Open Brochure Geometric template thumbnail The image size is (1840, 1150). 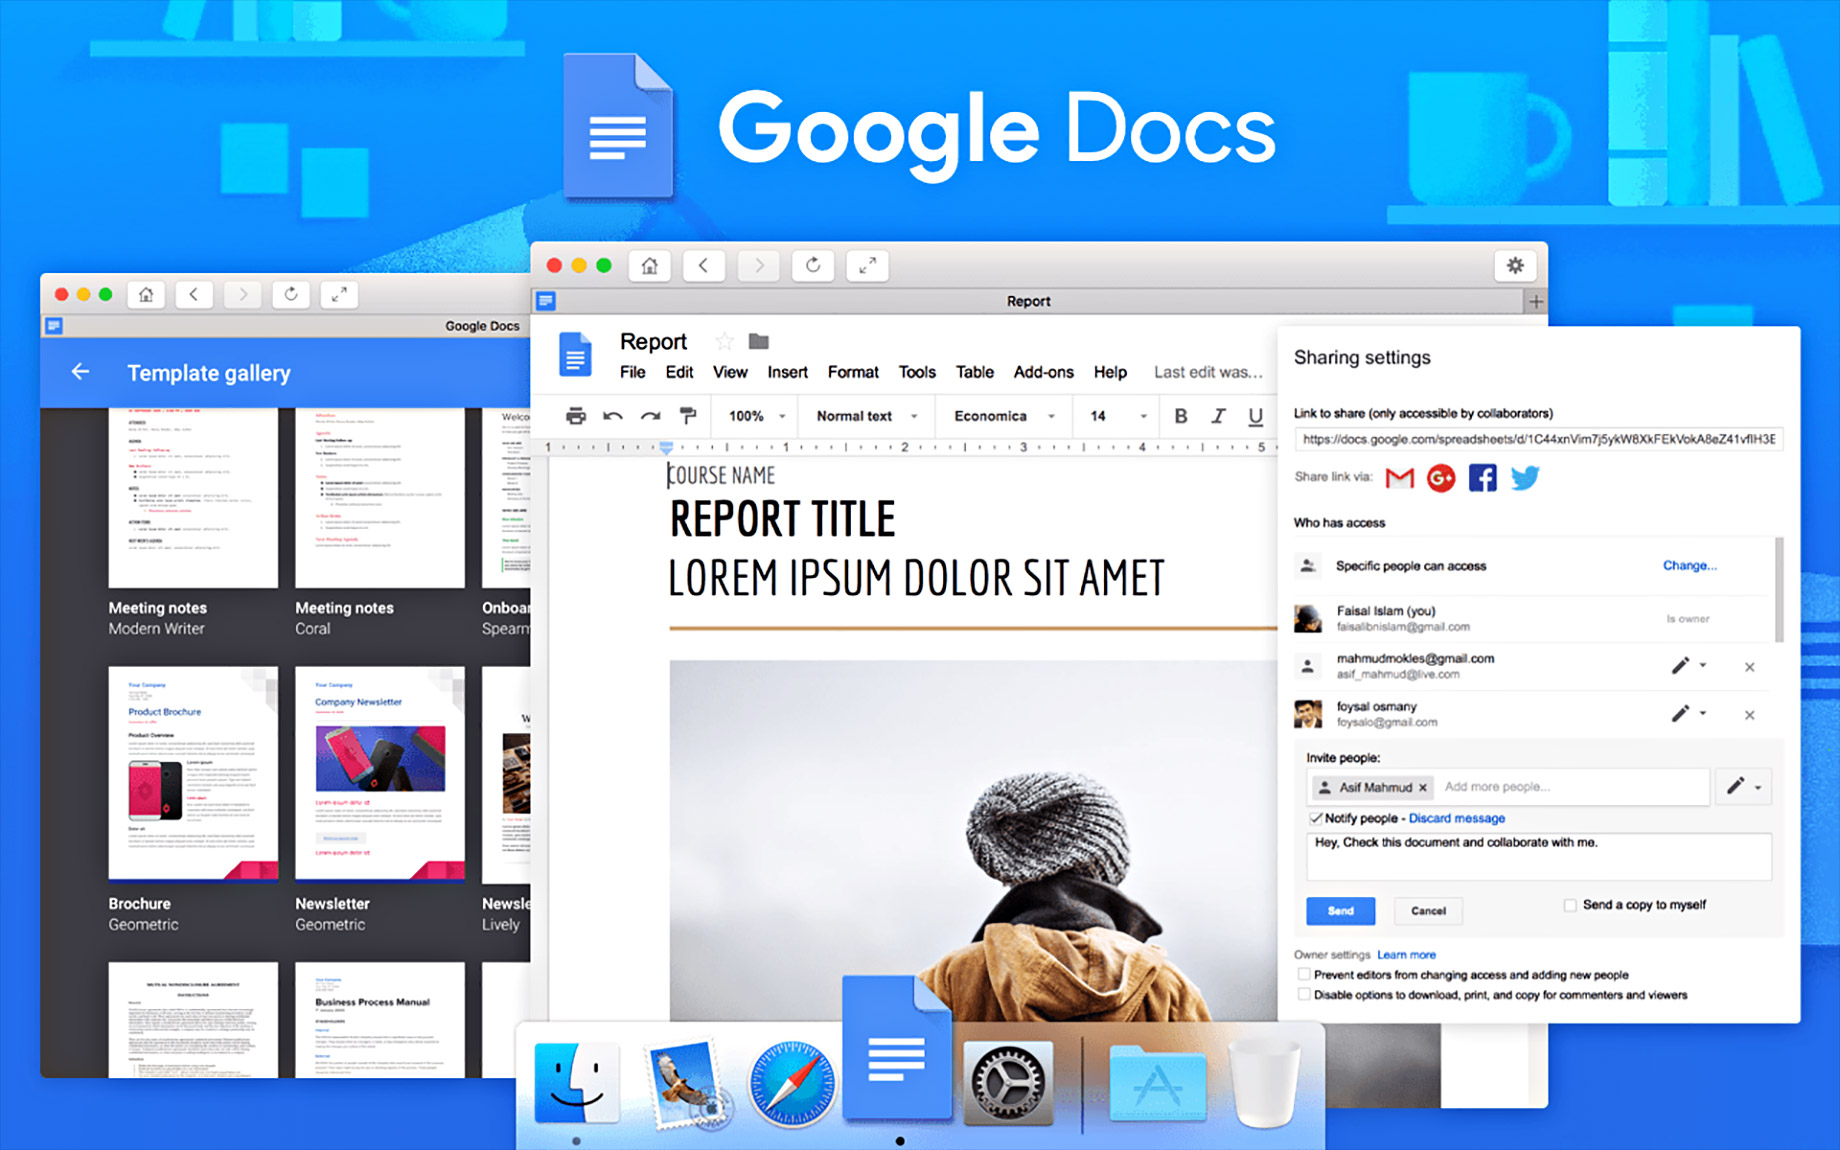[x=193, y=773]
